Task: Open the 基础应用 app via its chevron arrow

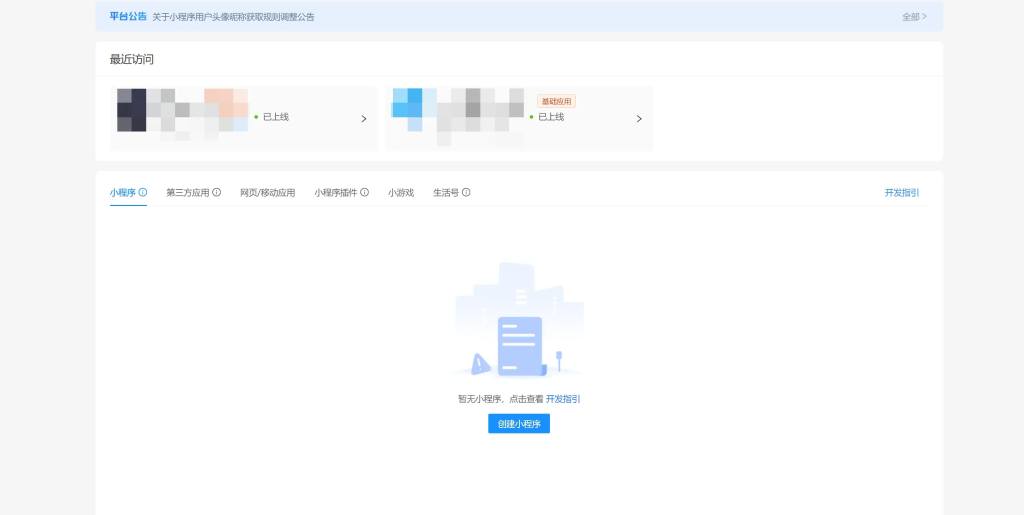Action: [x=639, y=119]
